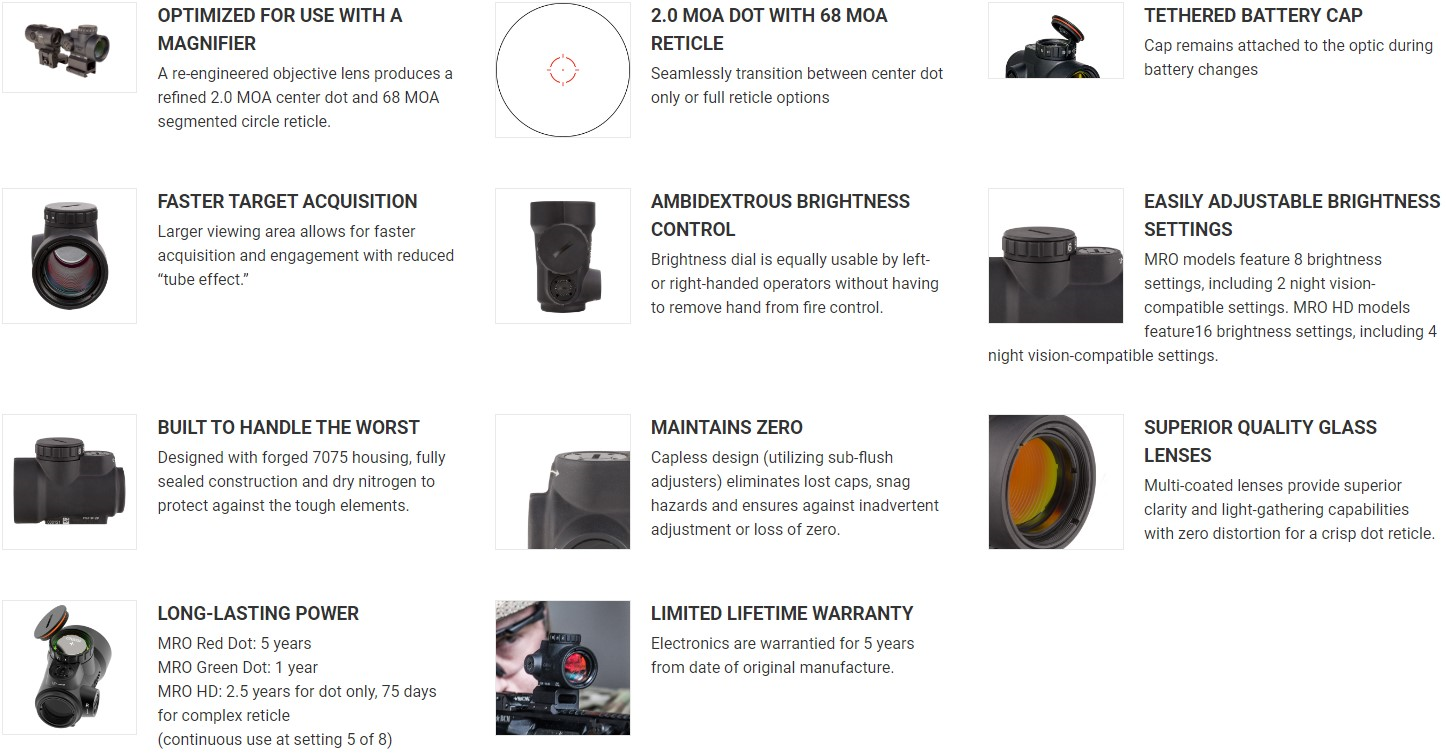
Task: Open the red segmented circle reticle image
Action: (x=563, y=70)
